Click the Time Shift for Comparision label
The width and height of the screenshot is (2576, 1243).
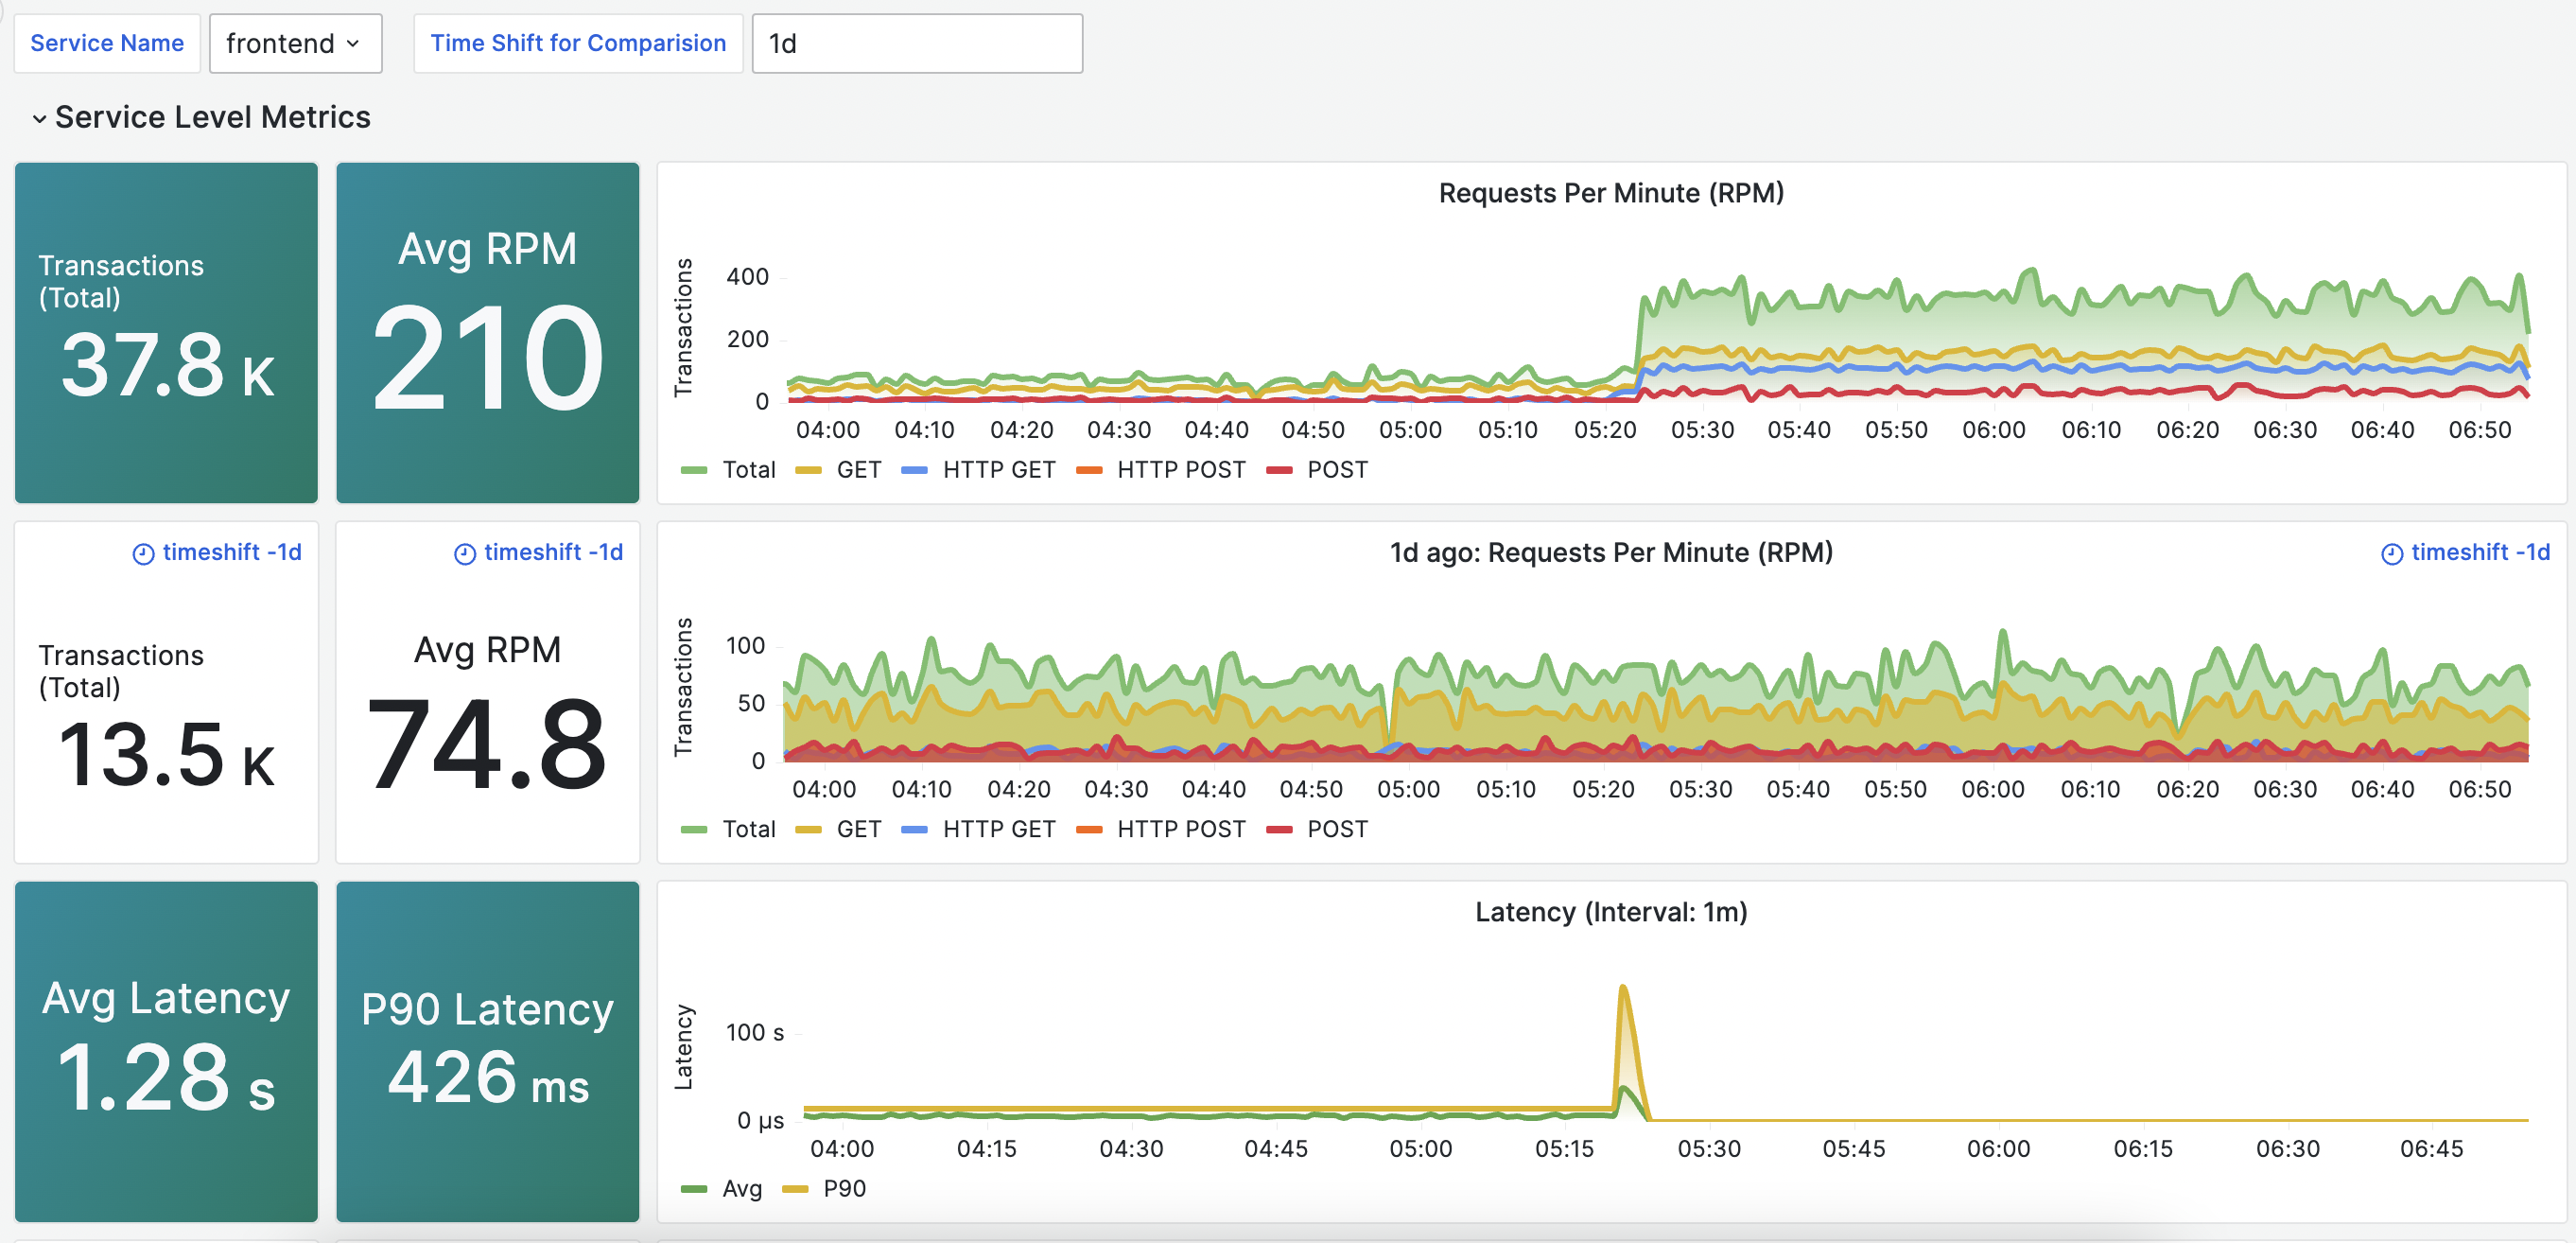click(578, 44)
